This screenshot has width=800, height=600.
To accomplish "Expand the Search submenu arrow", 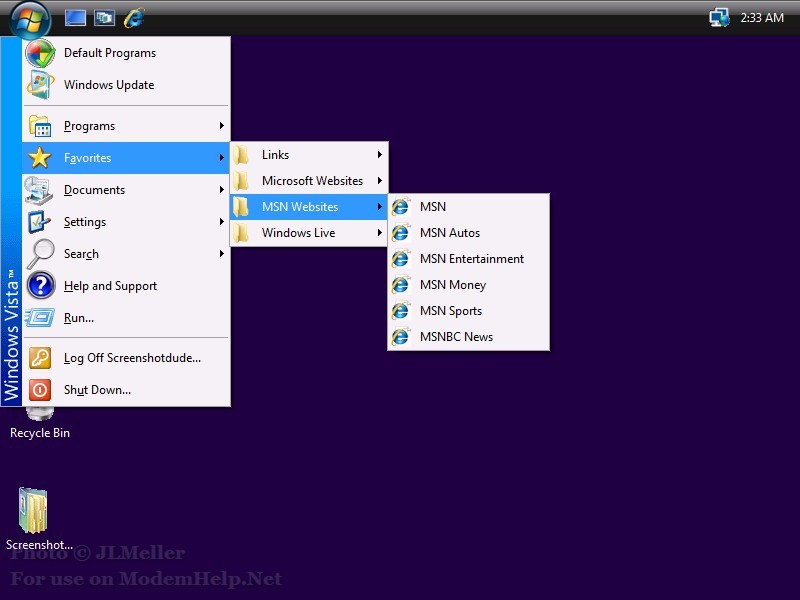I will pyautogui.click(x=221, y=254).
